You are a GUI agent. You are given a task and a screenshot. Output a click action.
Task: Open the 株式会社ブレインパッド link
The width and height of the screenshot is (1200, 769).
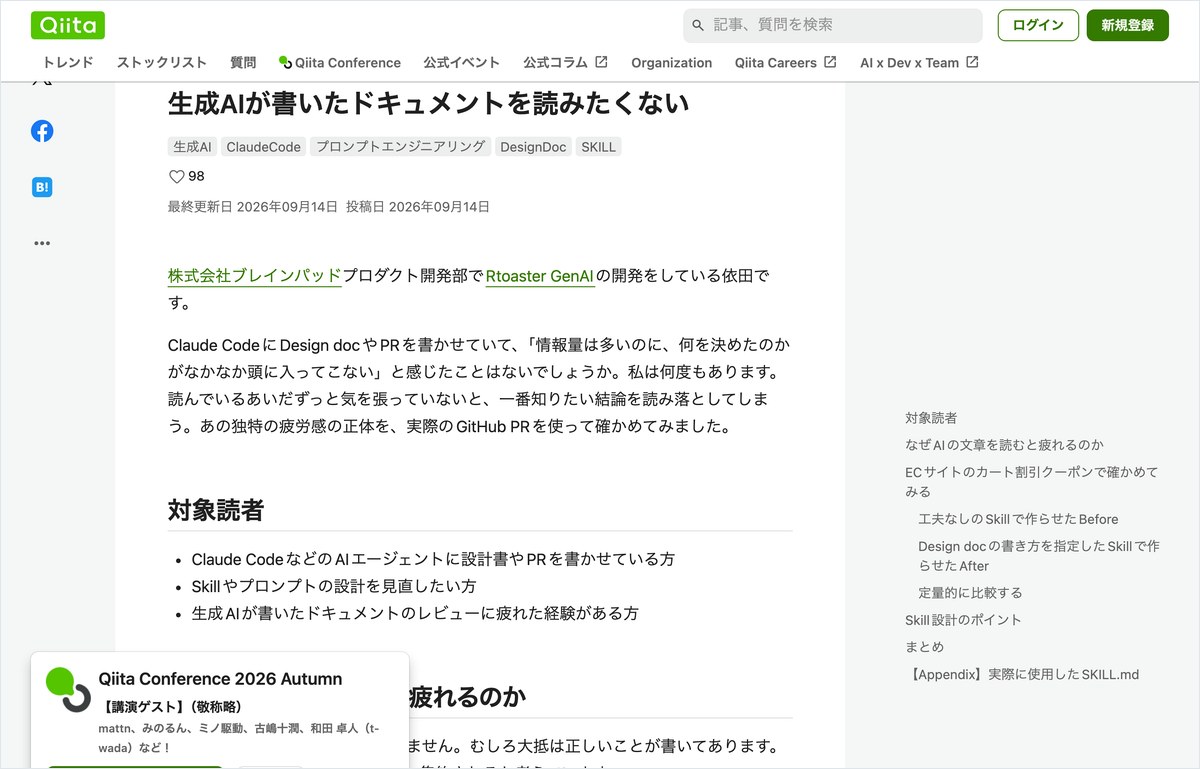pos(255,276)
